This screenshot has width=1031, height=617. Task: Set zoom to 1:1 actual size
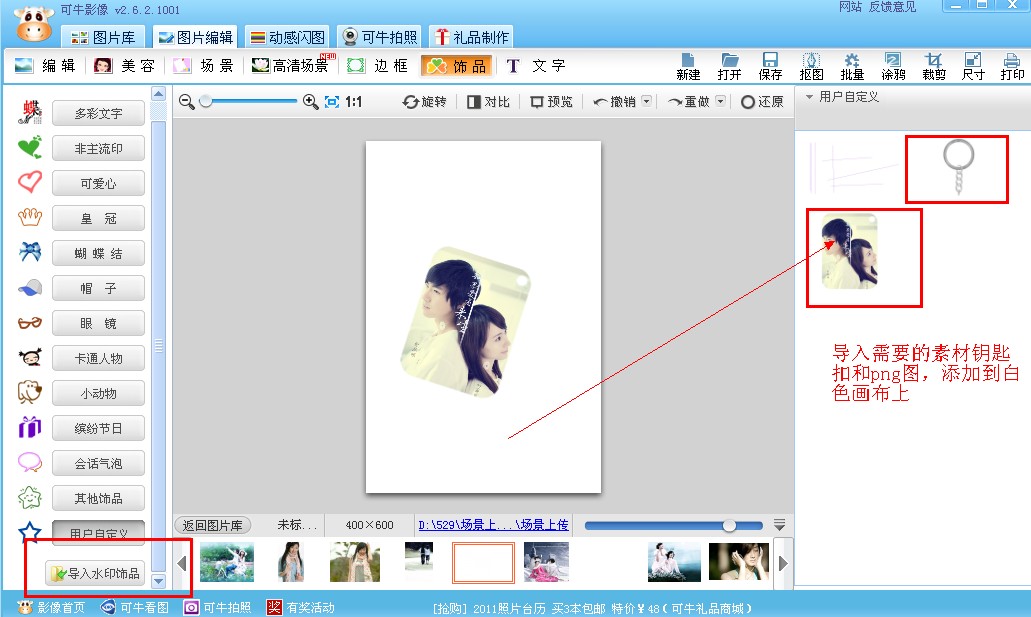coord(354,102)
